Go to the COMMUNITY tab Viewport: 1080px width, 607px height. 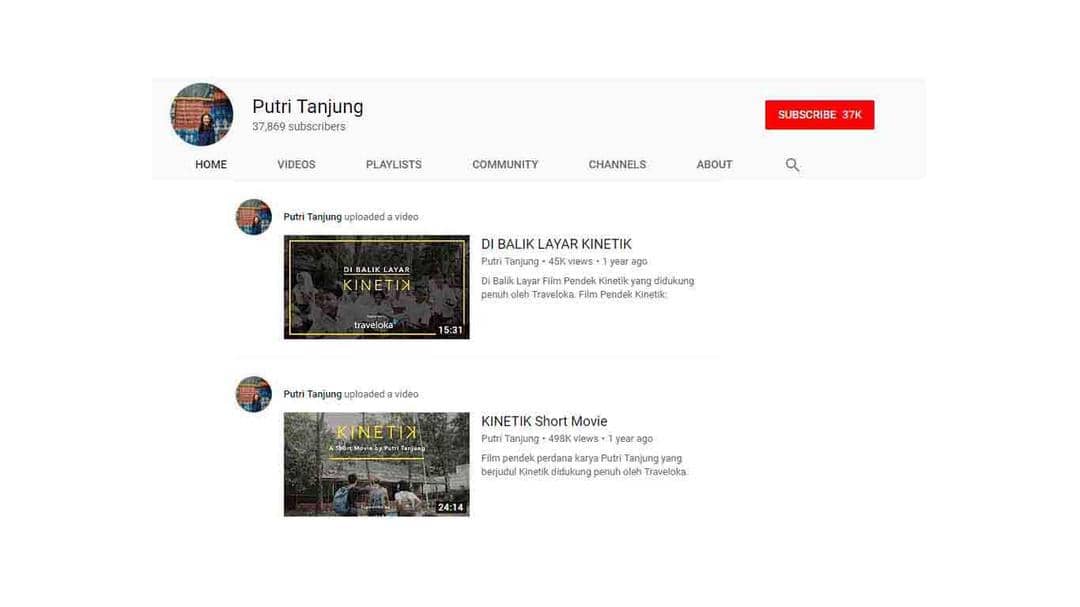[505, 165]
